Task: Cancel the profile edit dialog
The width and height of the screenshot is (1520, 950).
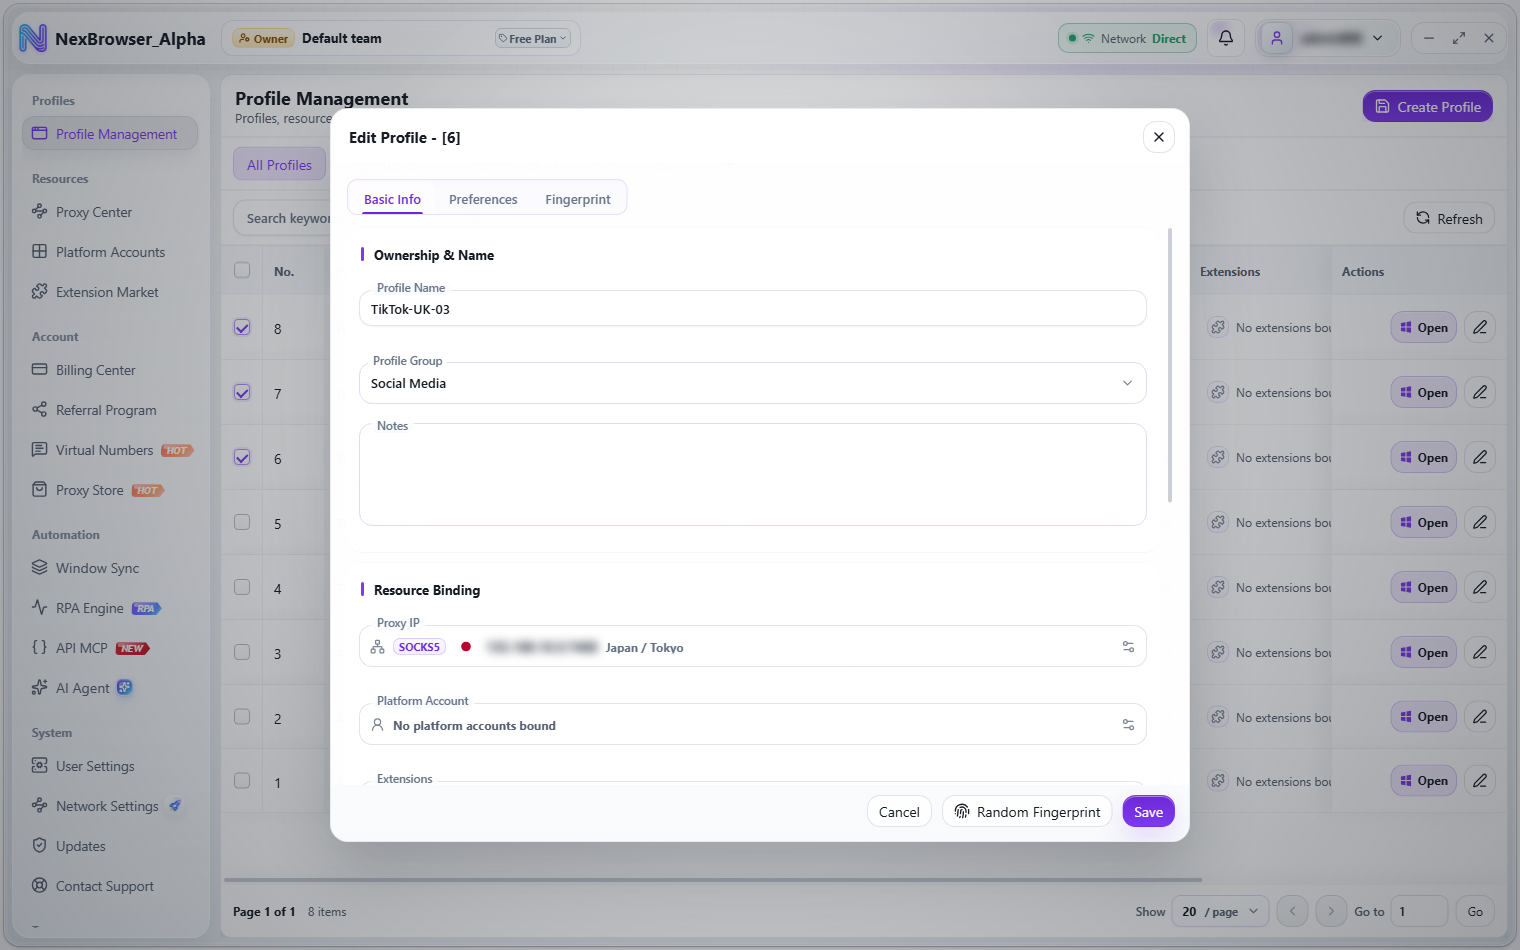Action: tap(899, 812)
